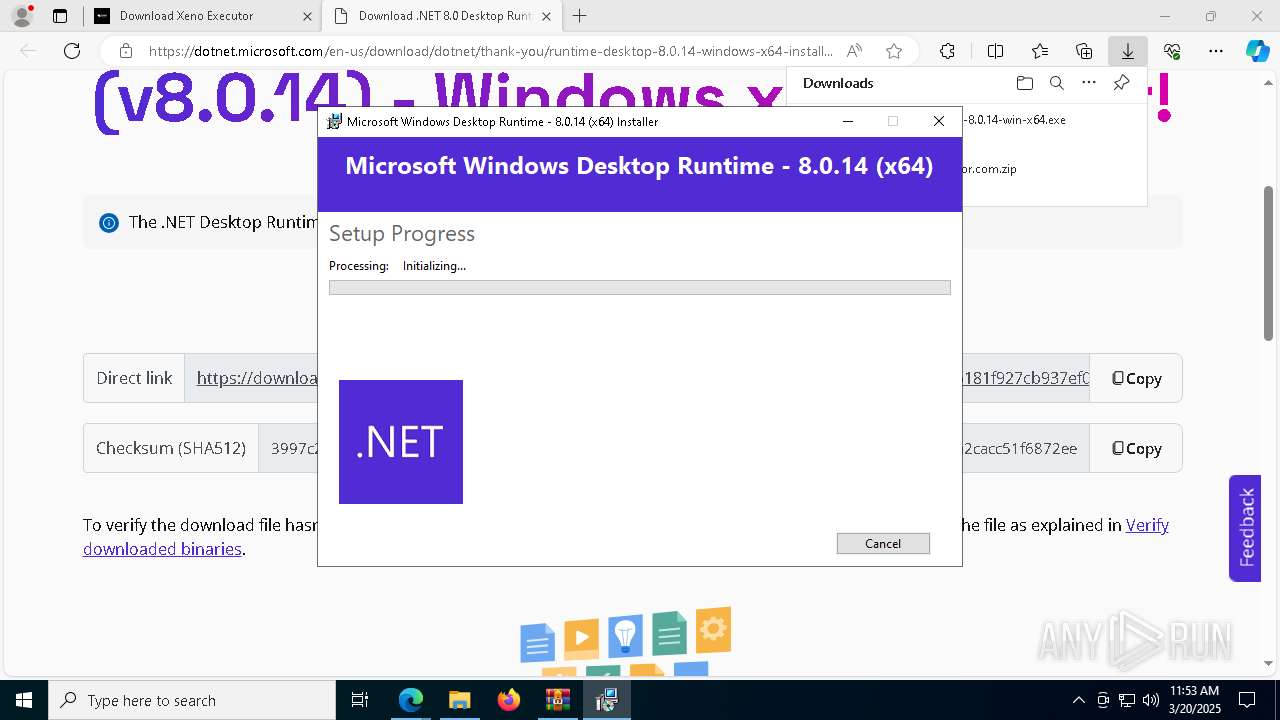Open network settings tray icon
Viewport: 1280px width, 720px height.
1127,700
